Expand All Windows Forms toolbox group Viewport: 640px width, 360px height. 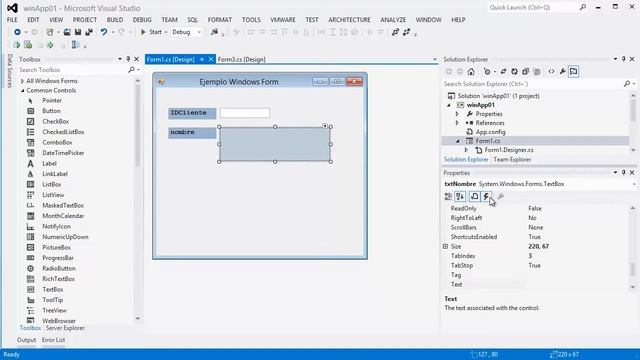[22, 81]
